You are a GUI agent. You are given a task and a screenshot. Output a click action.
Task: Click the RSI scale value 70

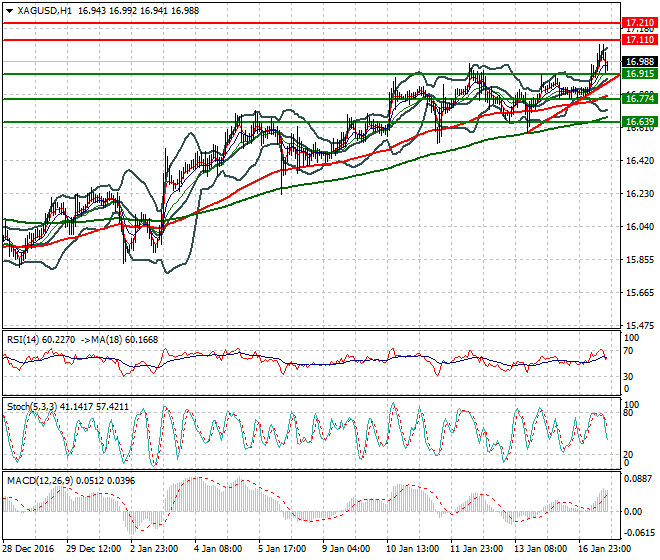[x=628, y=351]
